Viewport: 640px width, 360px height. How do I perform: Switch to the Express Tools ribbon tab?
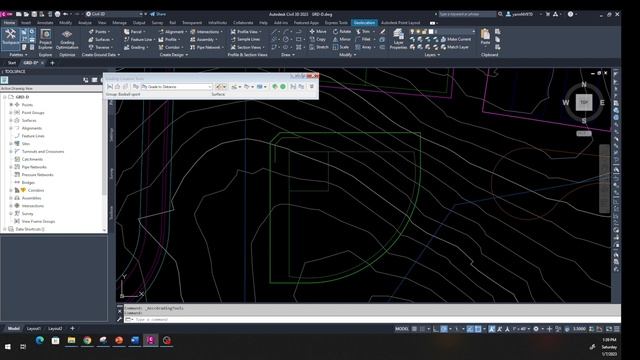pyautogui.click(x=336, y=22)
